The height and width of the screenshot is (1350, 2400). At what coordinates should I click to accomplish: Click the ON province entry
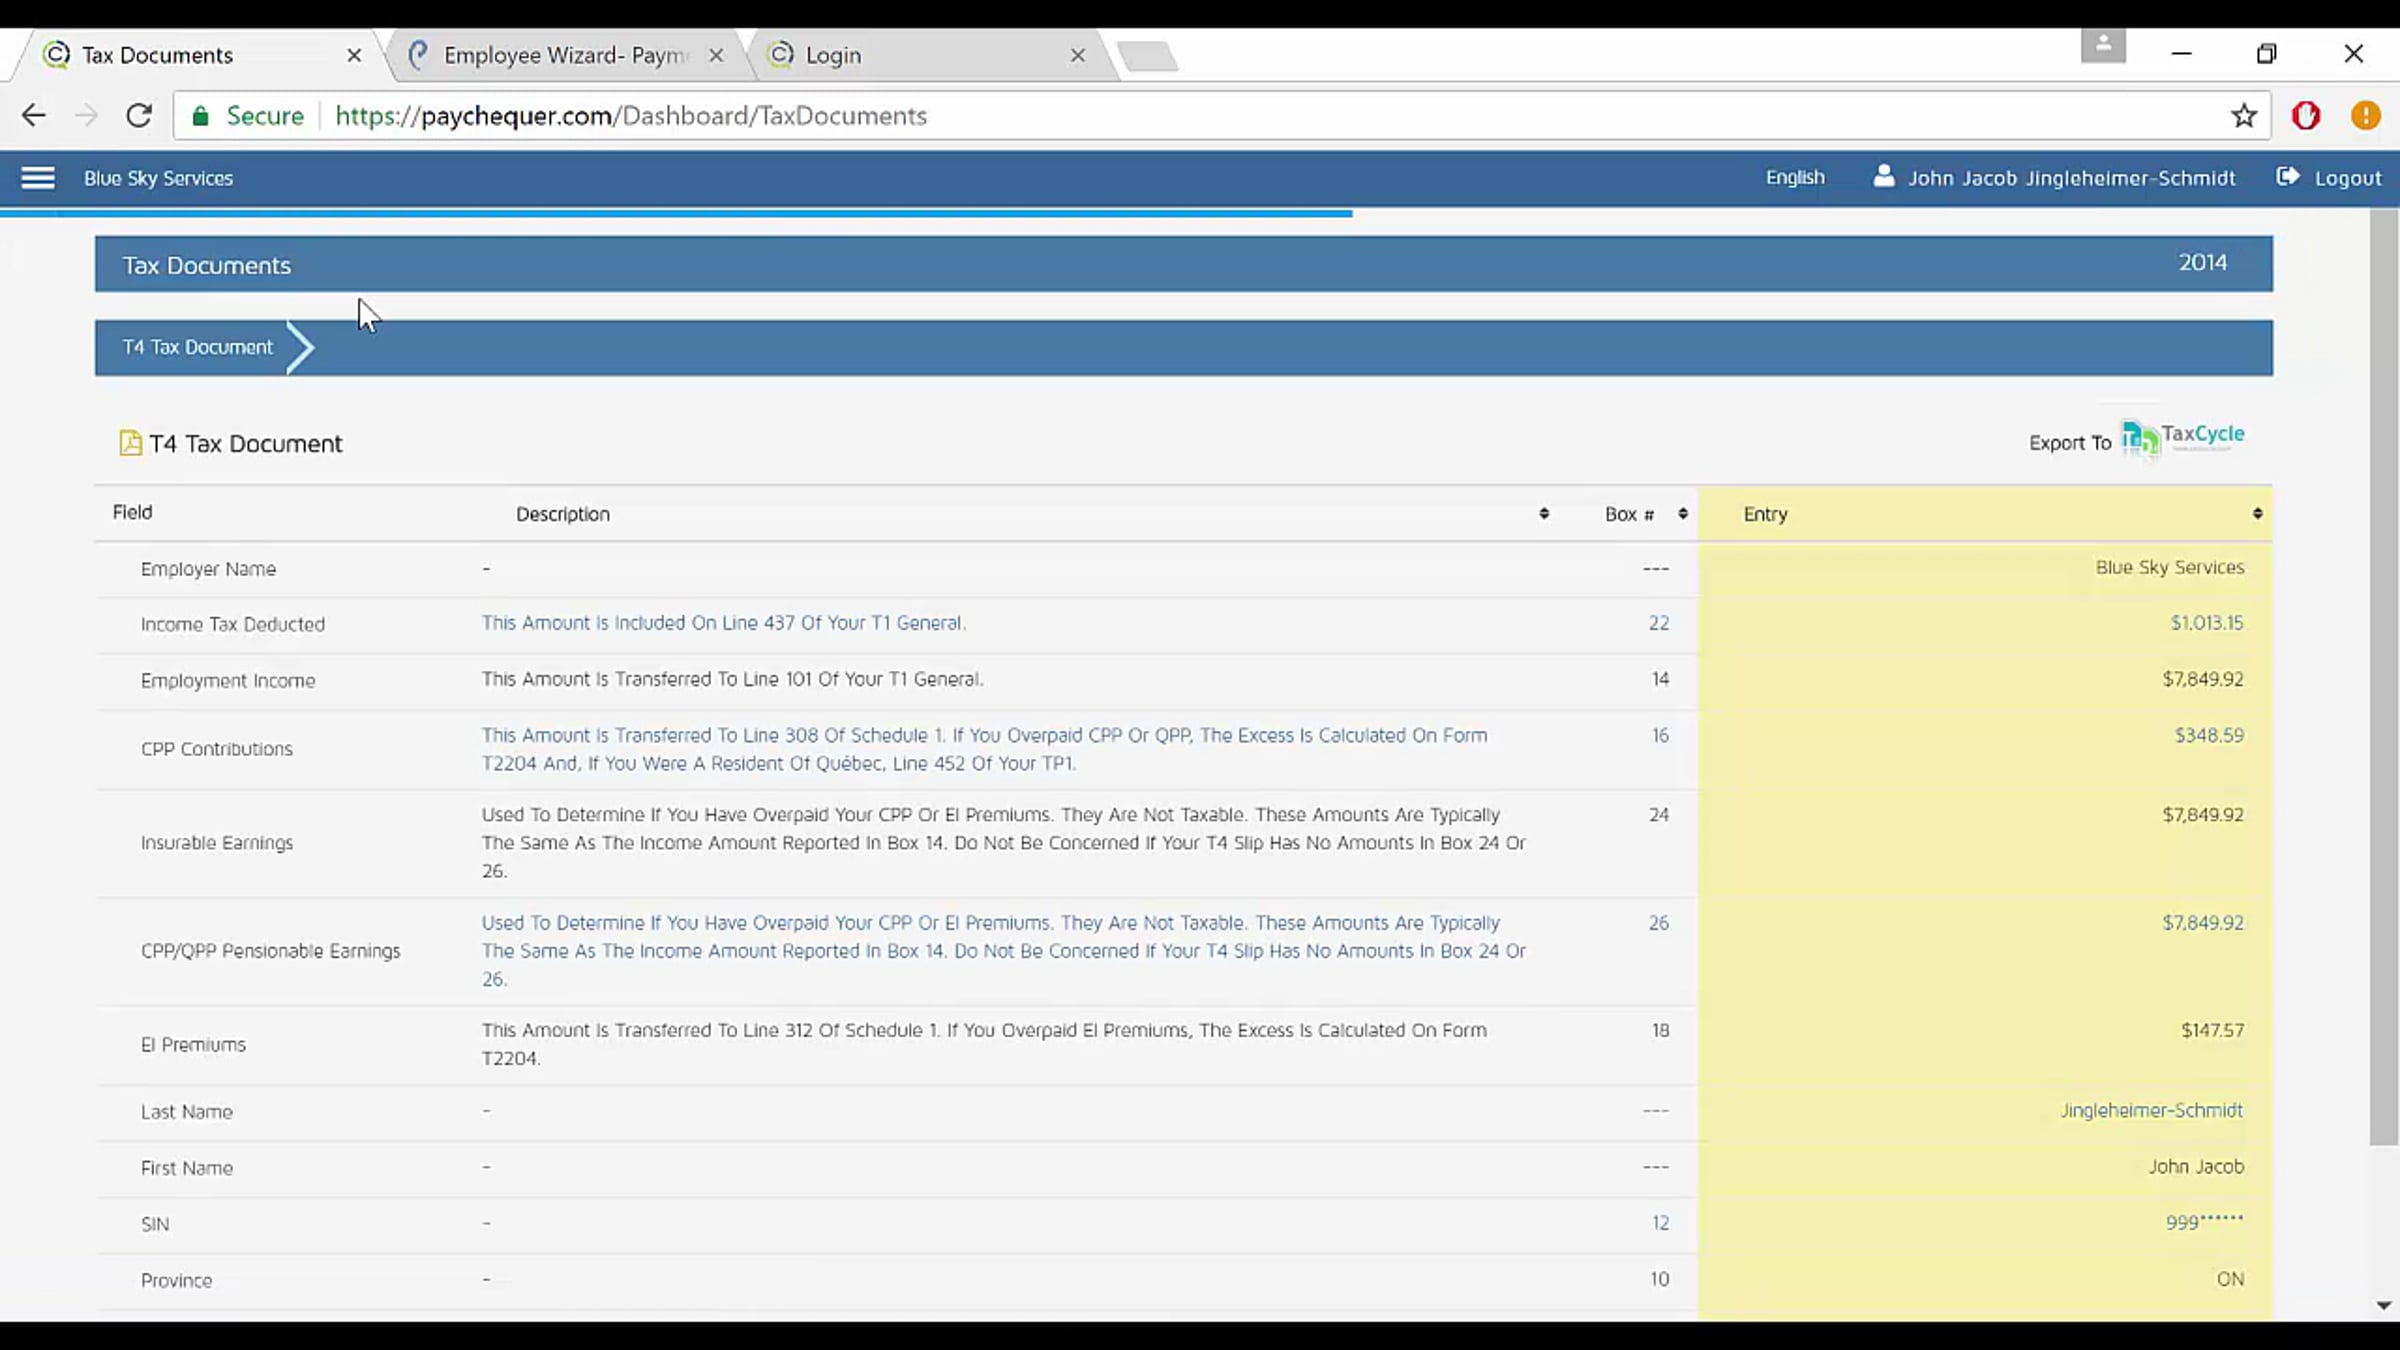pos(2230,1279)
